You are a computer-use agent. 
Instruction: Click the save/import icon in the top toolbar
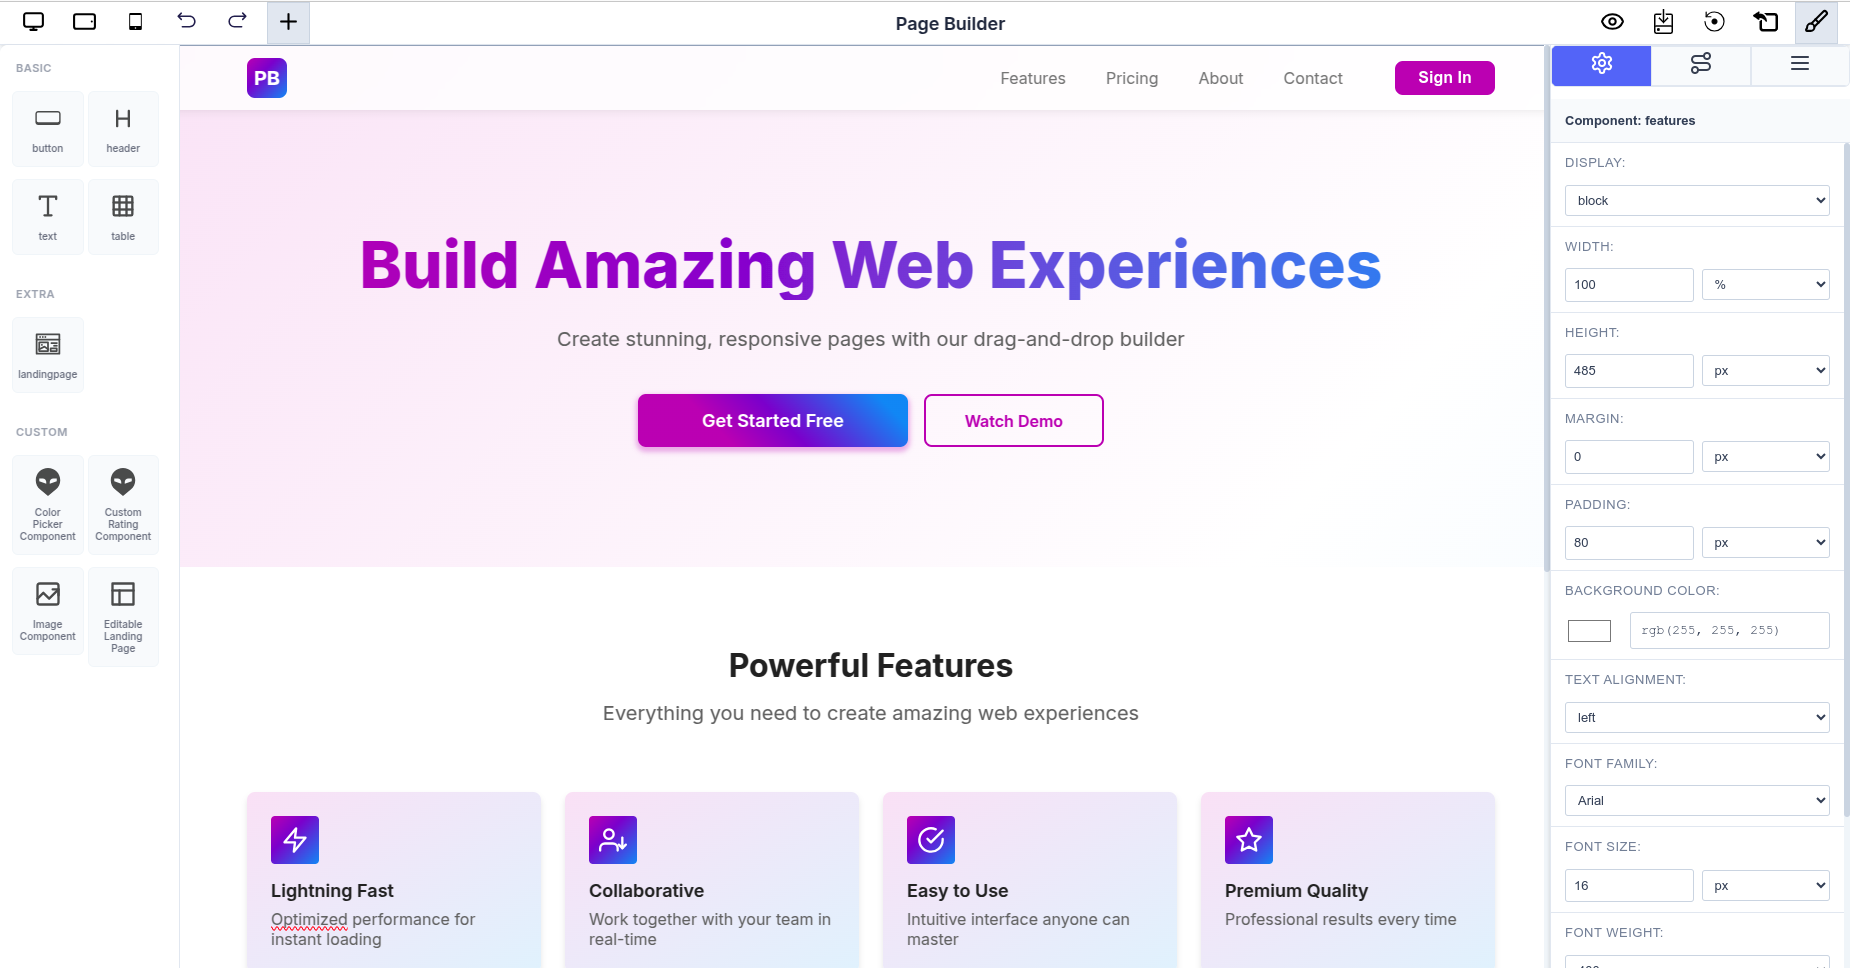point(1662,21)
